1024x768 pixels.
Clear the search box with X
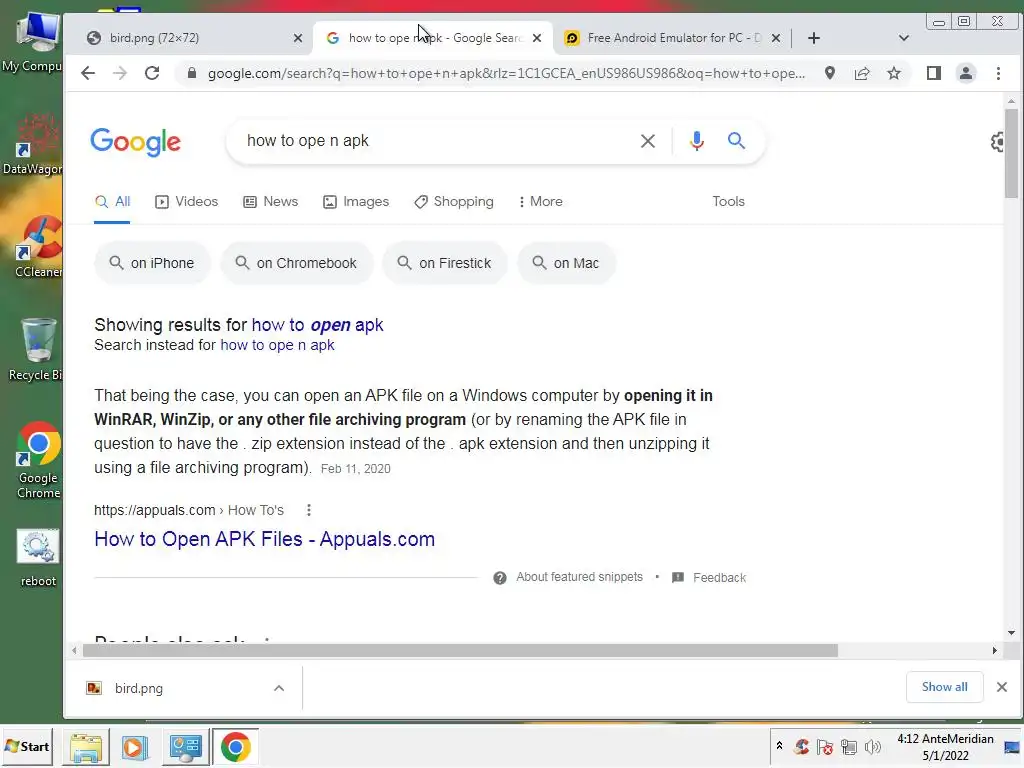pos(648,141)
